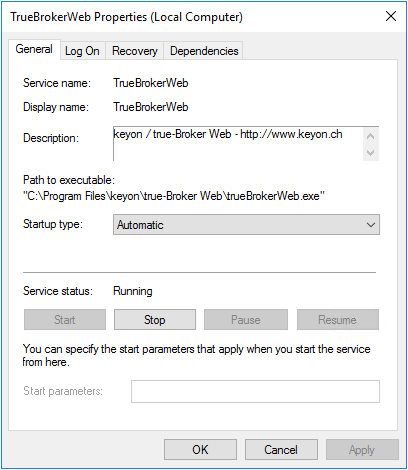The image size is (408, 470).
Task: Dismiss dialog with Cancel button
Action: [281, 450]
